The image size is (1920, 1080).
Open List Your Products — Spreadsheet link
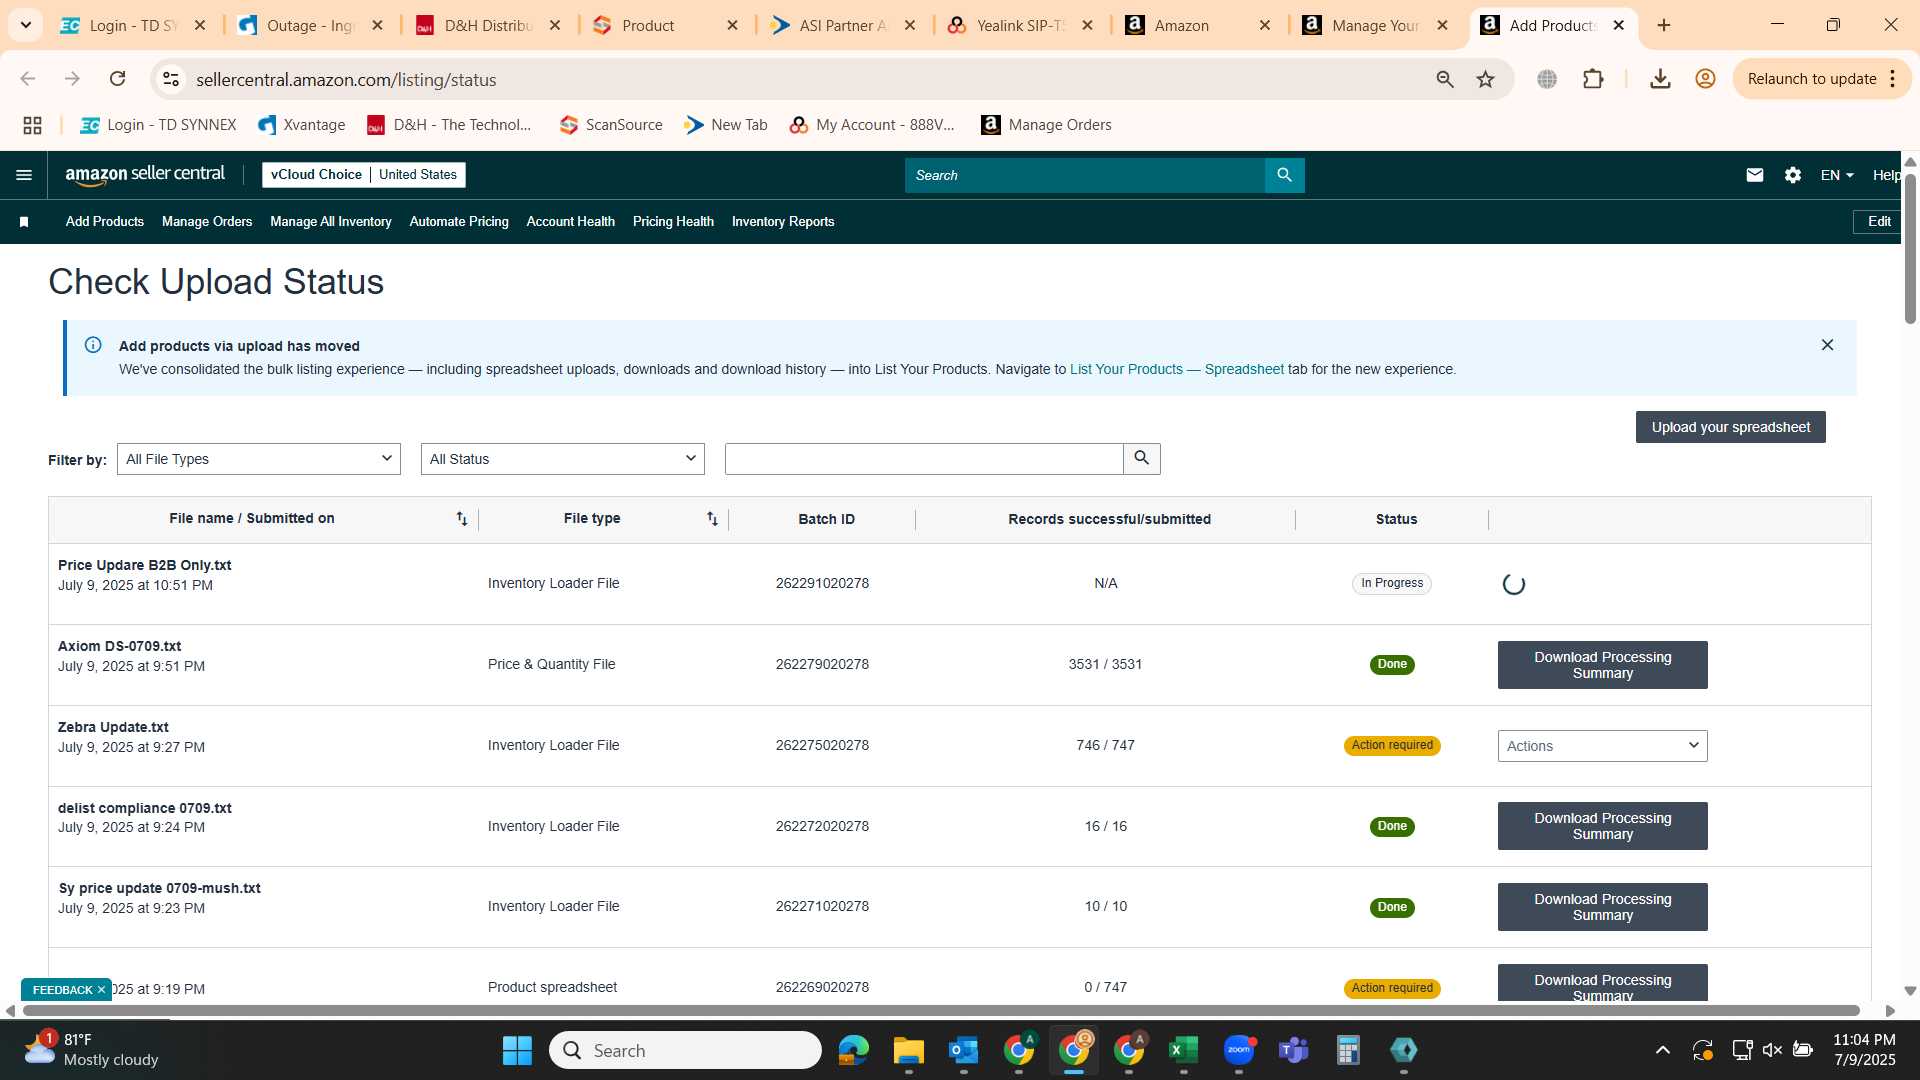tap(1176, 369)
